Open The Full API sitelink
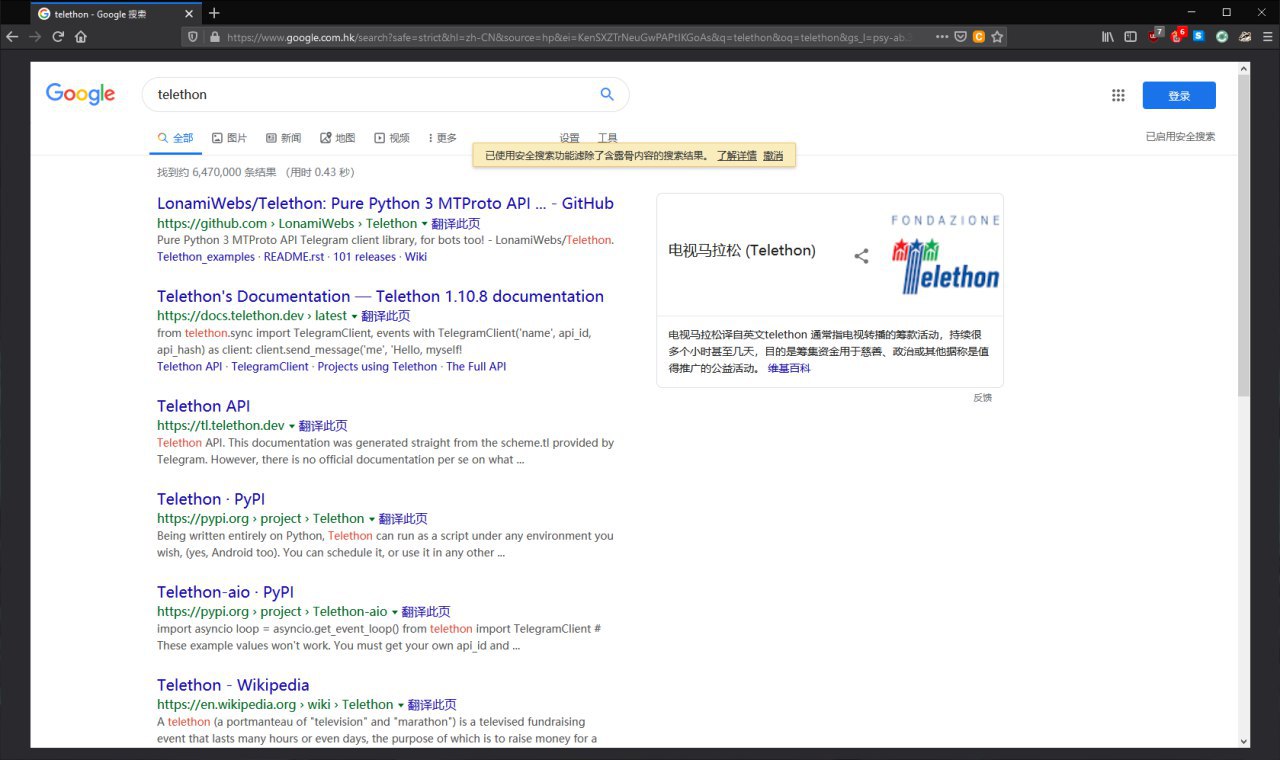 (x=476, y=367)
